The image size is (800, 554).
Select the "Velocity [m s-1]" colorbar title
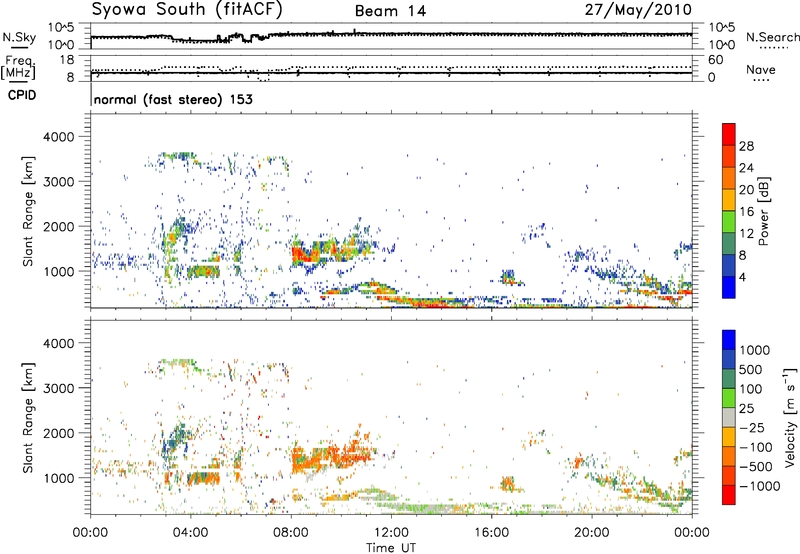point(790,417)
